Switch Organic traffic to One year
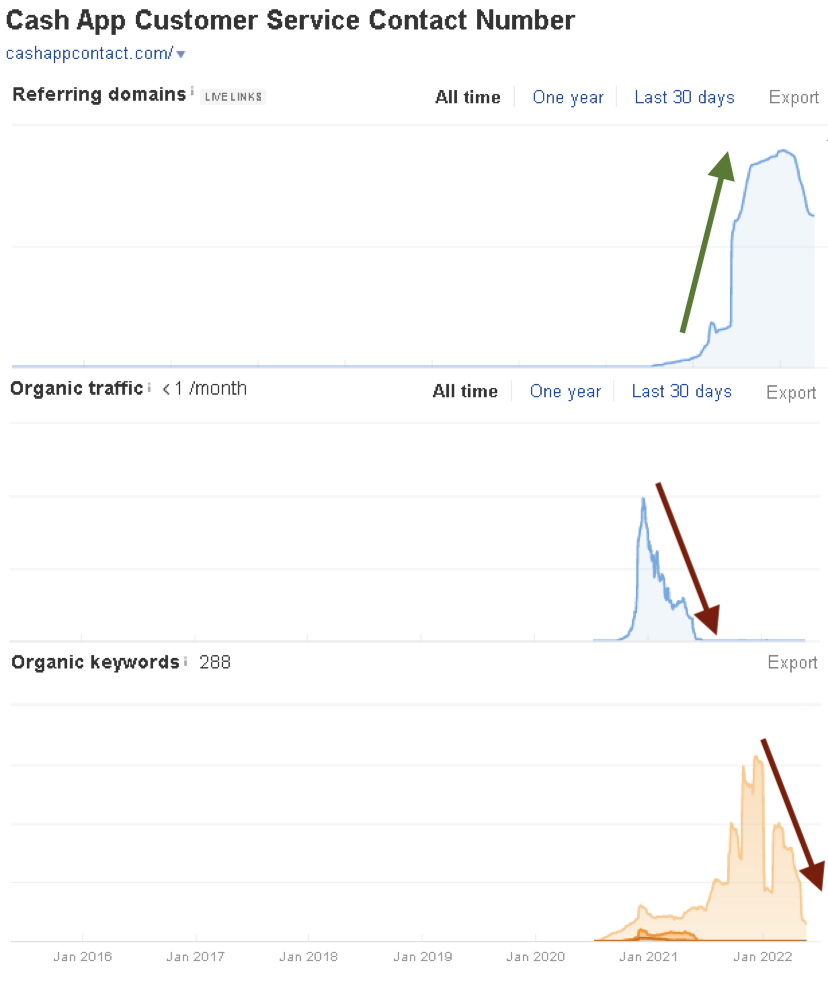Image resolution: width=828 pixels, height=988 pixels. pos(565,391)
